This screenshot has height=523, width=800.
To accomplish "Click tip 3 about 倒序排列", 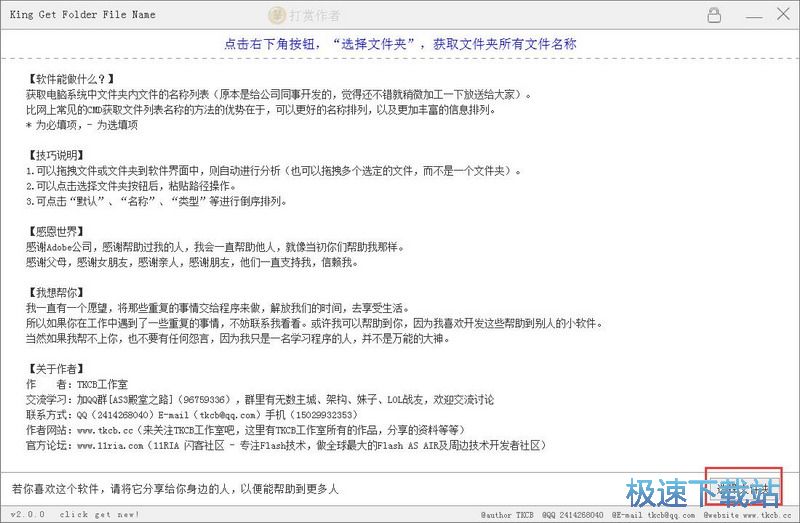I will pos(156,202).
